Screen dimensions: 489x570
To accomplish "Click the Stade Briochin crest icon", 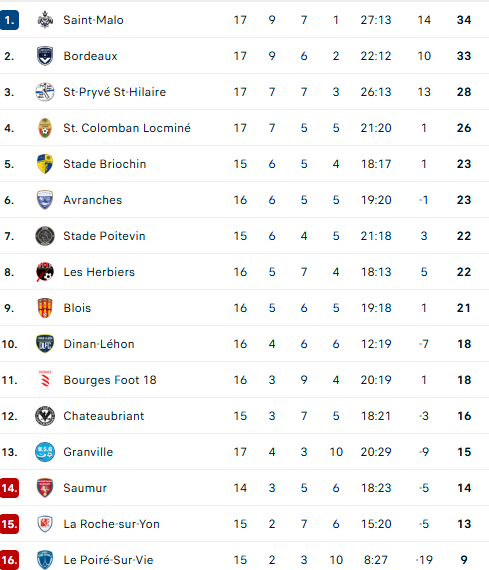I will click(45, 164).
